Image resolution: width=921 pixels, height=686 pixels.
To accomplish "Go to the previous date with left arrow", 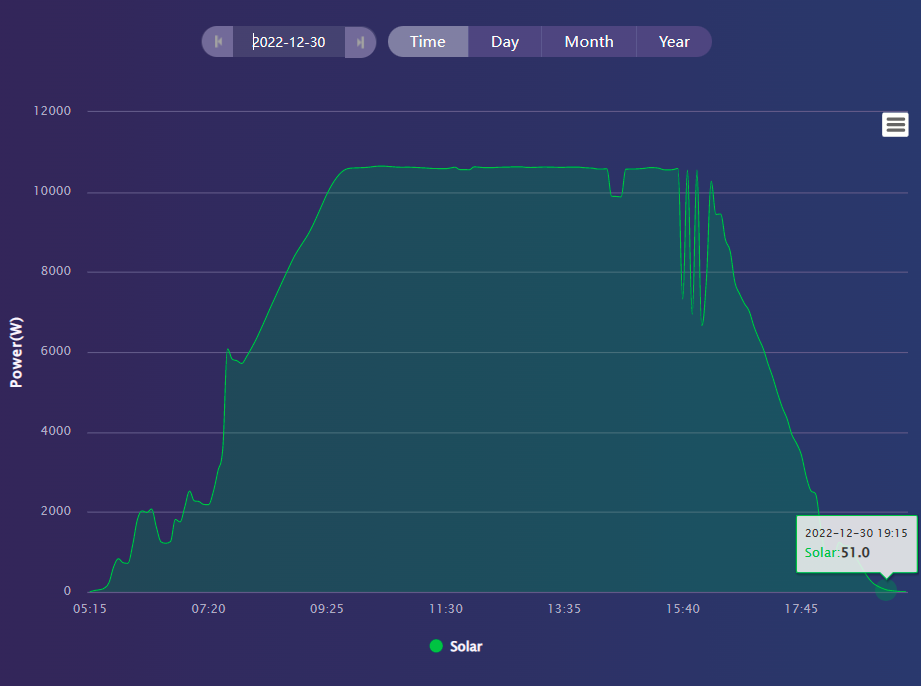I will [x=218, y=42].
